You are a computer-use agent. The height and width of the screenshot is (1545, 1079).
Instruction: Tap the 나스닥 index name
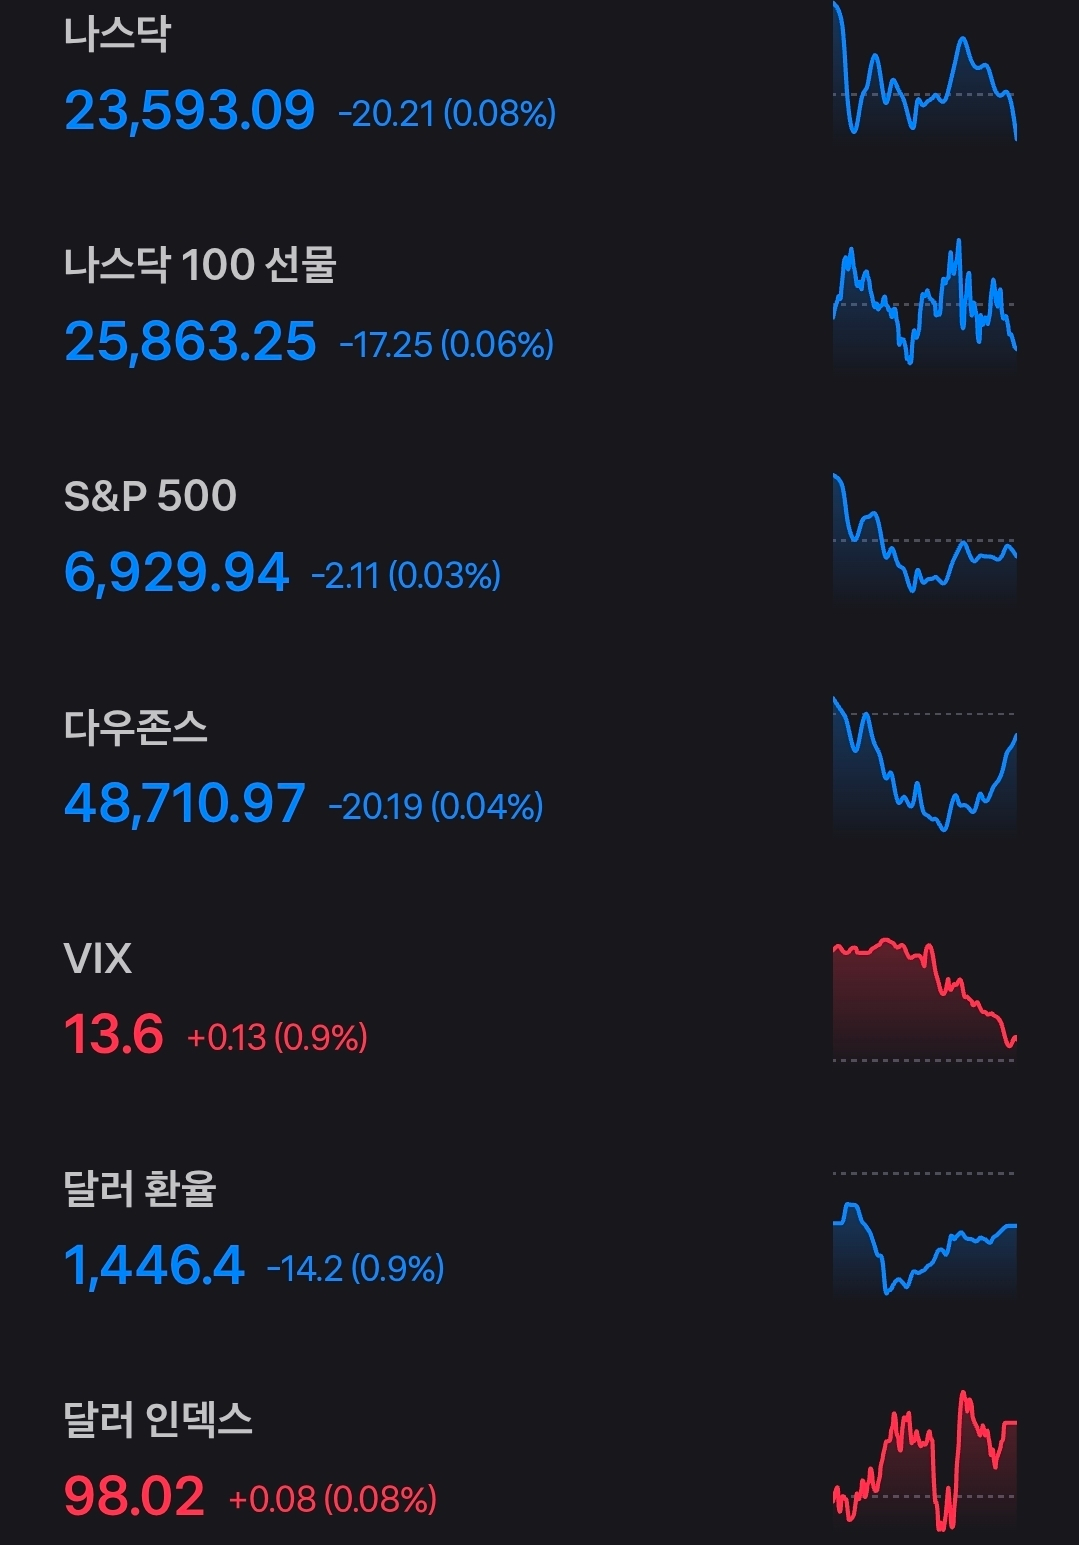[x=117, y=34]
